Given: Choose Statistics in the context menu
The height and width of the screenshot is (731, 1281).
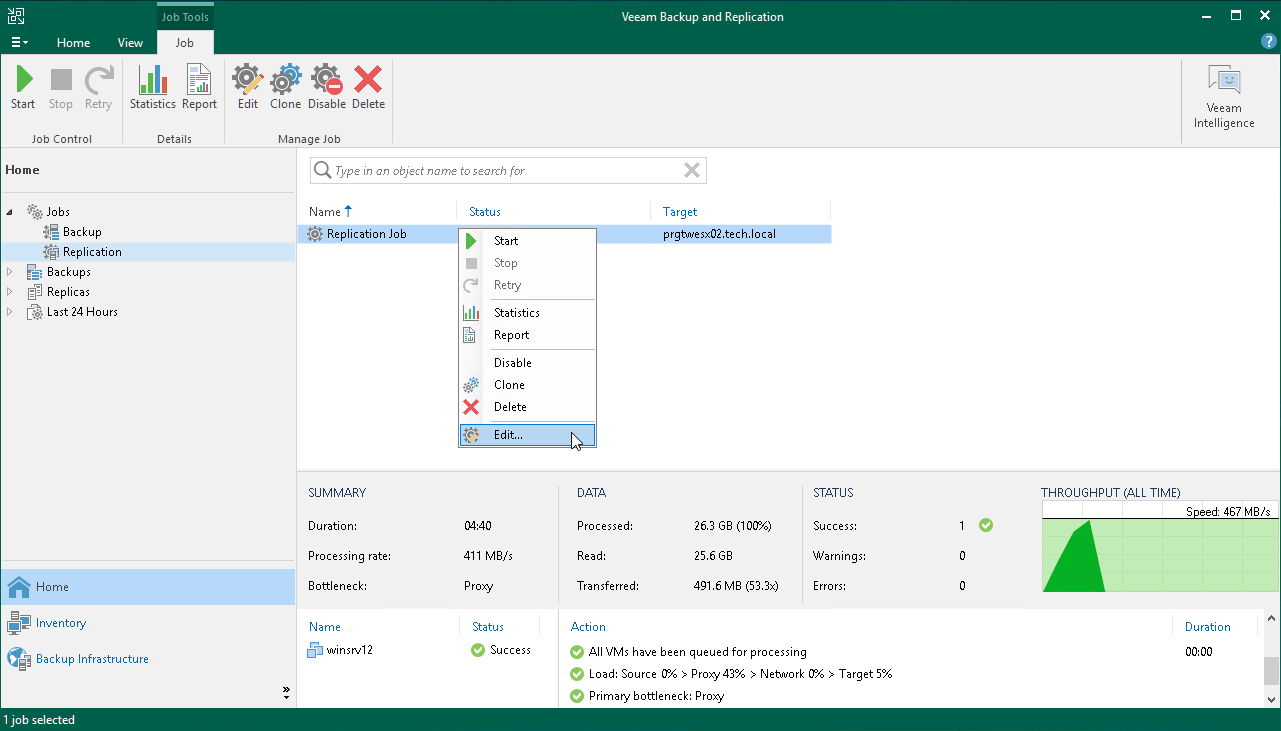Looking at the screenshot, I should tap(527, 312).
